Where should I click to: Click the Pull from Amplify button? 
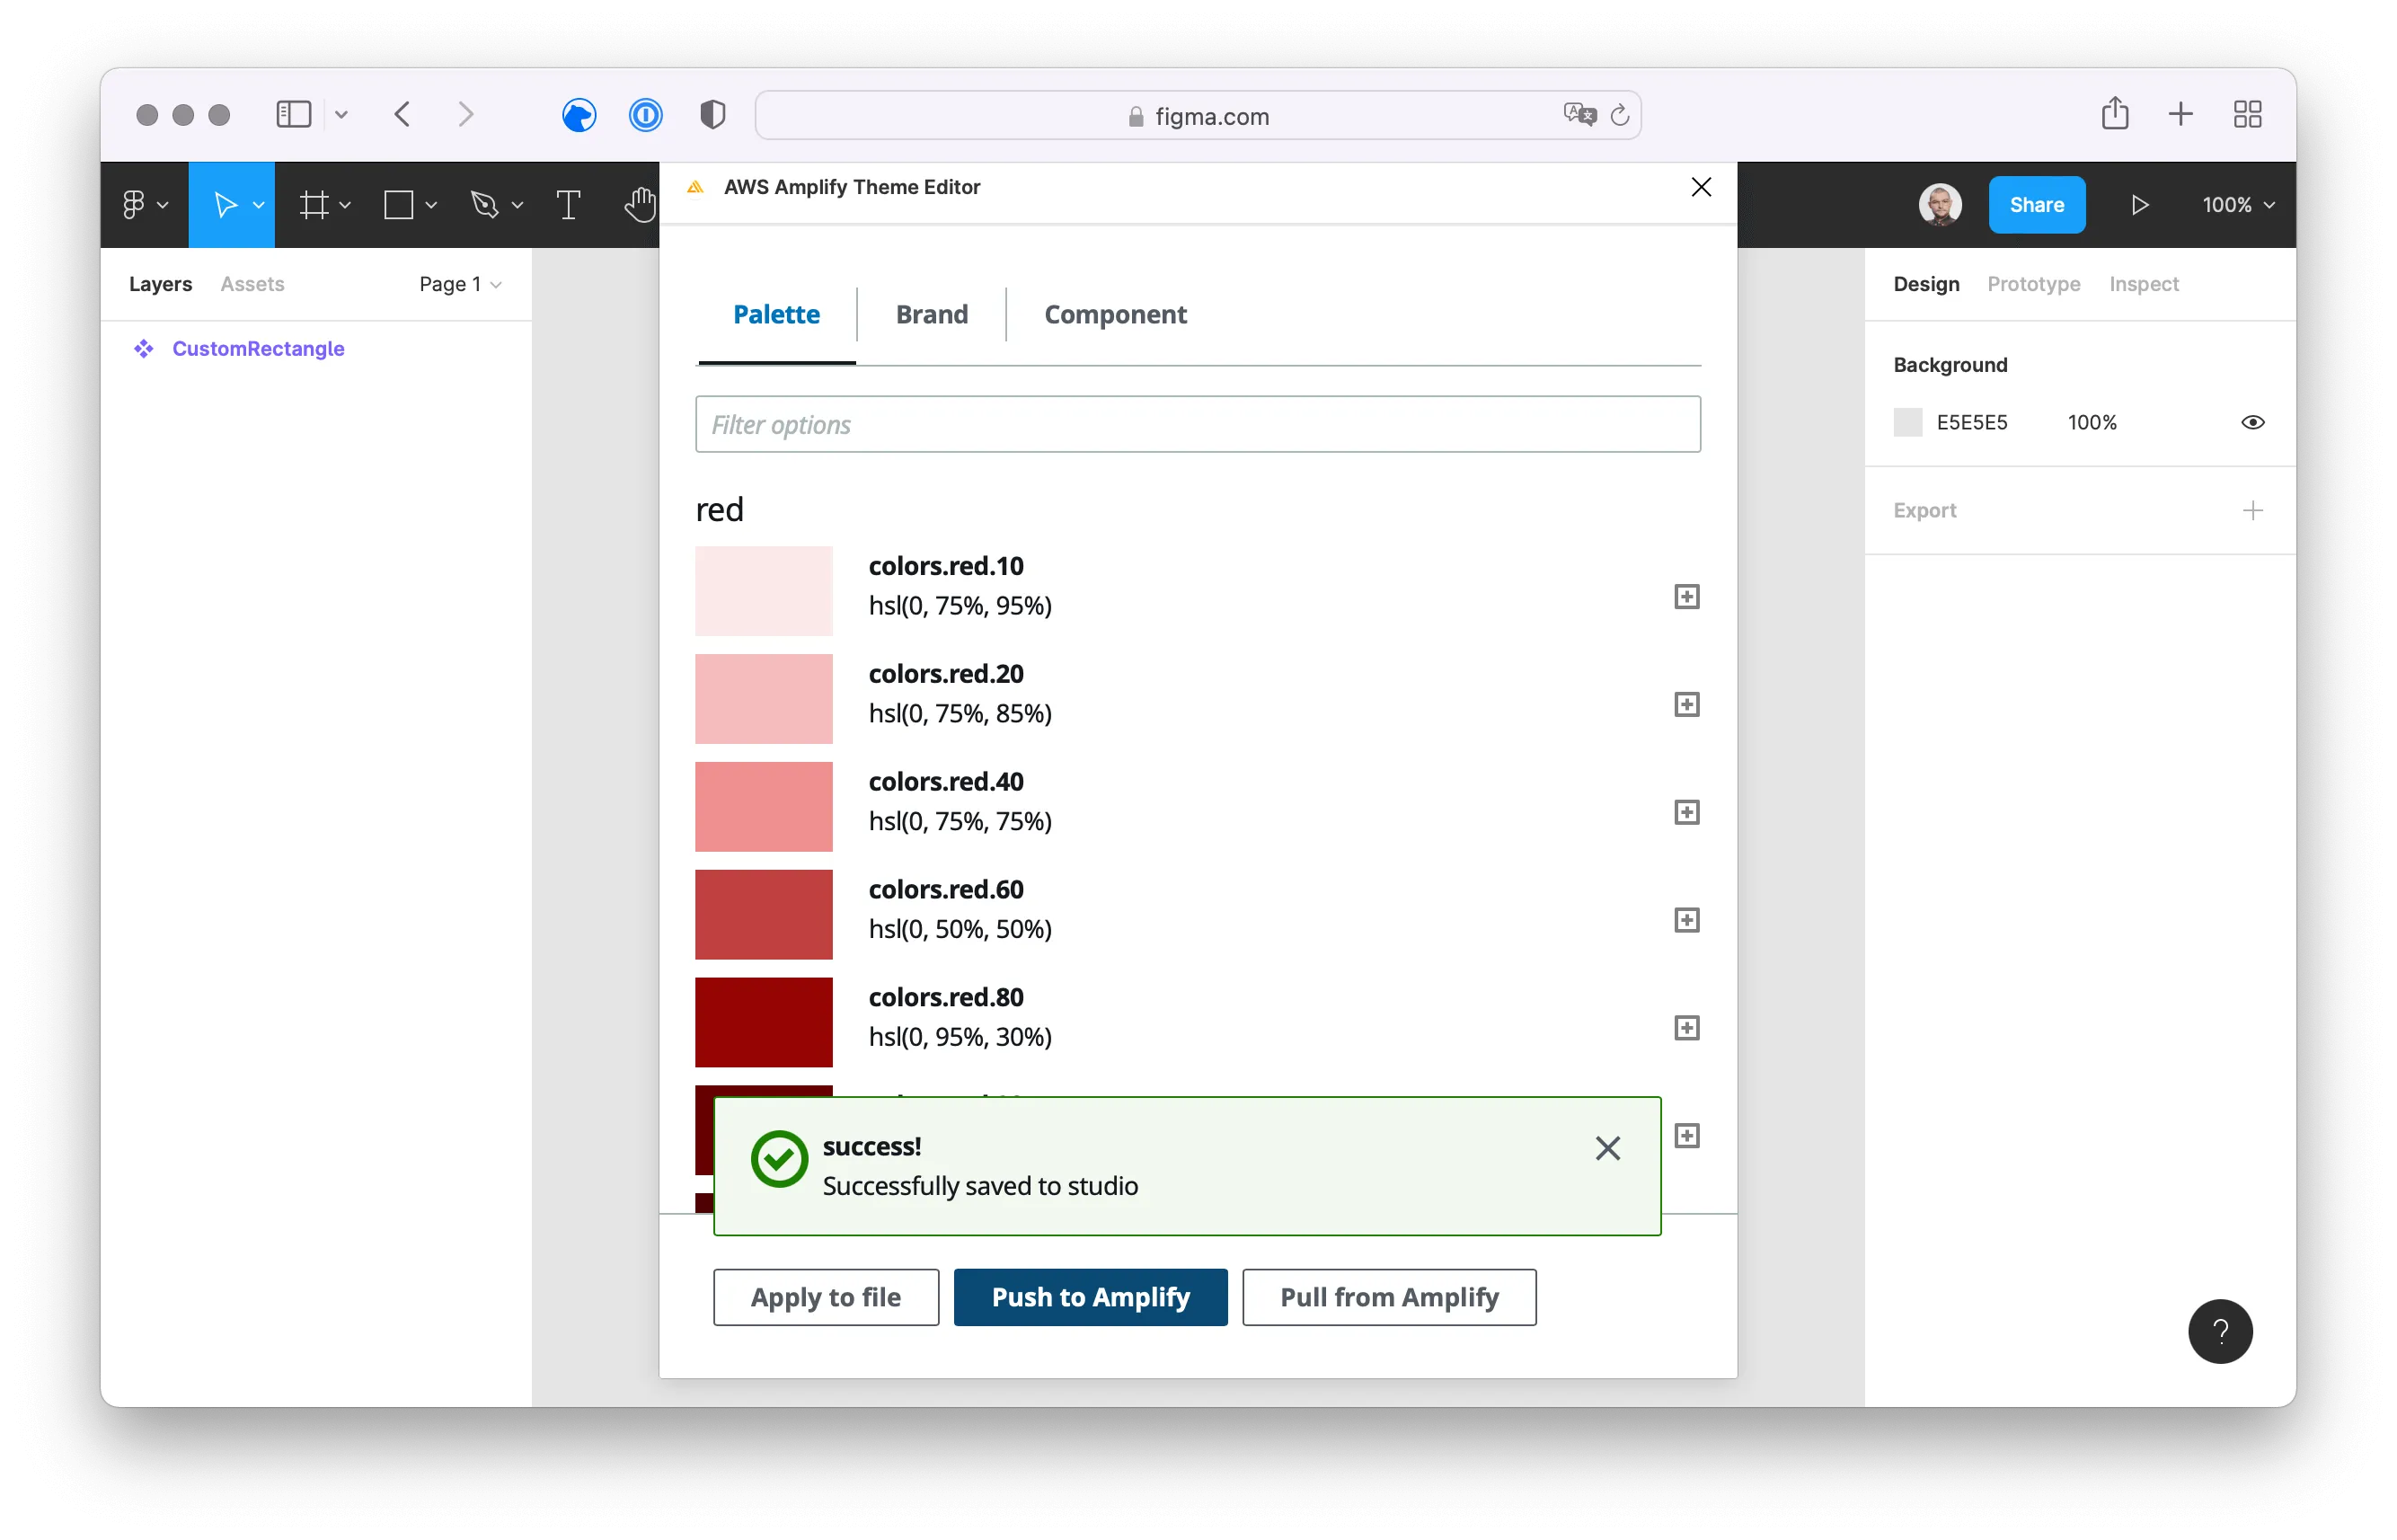[1388, 1296]
